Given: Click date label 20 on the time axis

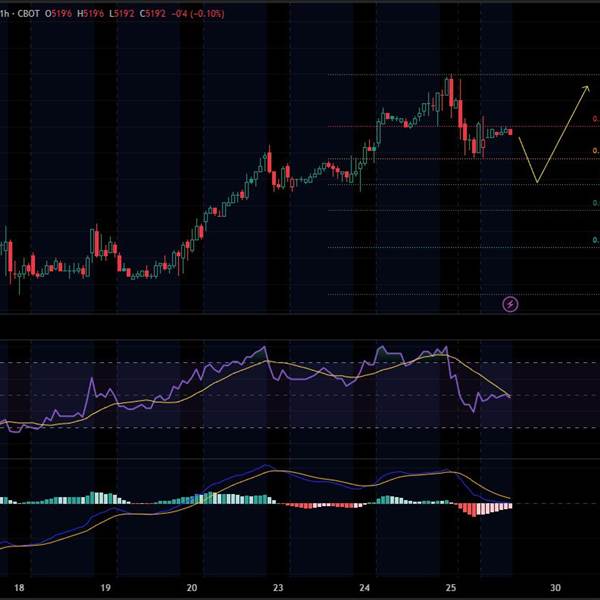Looking at the screenshot, I should 192,587.
